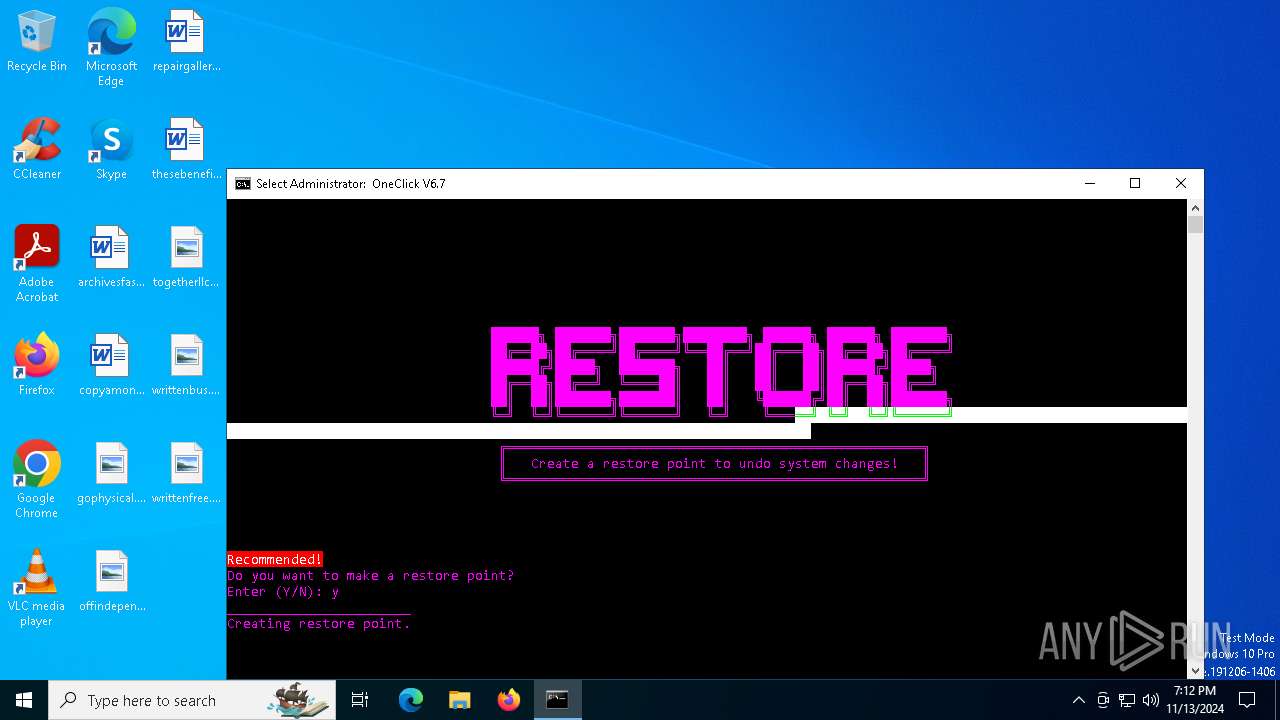Open the repairgaller Word document
The width and height of the screenshot is (1280, 720).
(x=186, y=42)
